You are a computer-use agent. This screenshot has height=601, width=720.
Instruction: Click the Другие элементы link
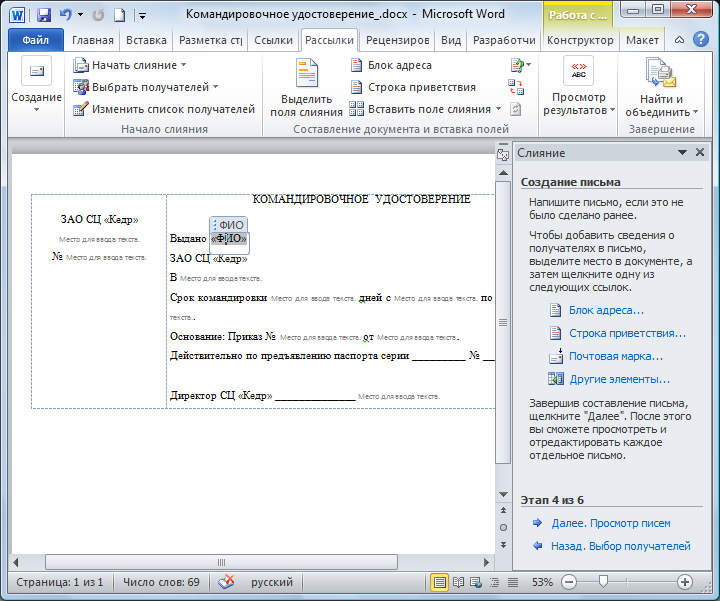click(x=619, y=379)
